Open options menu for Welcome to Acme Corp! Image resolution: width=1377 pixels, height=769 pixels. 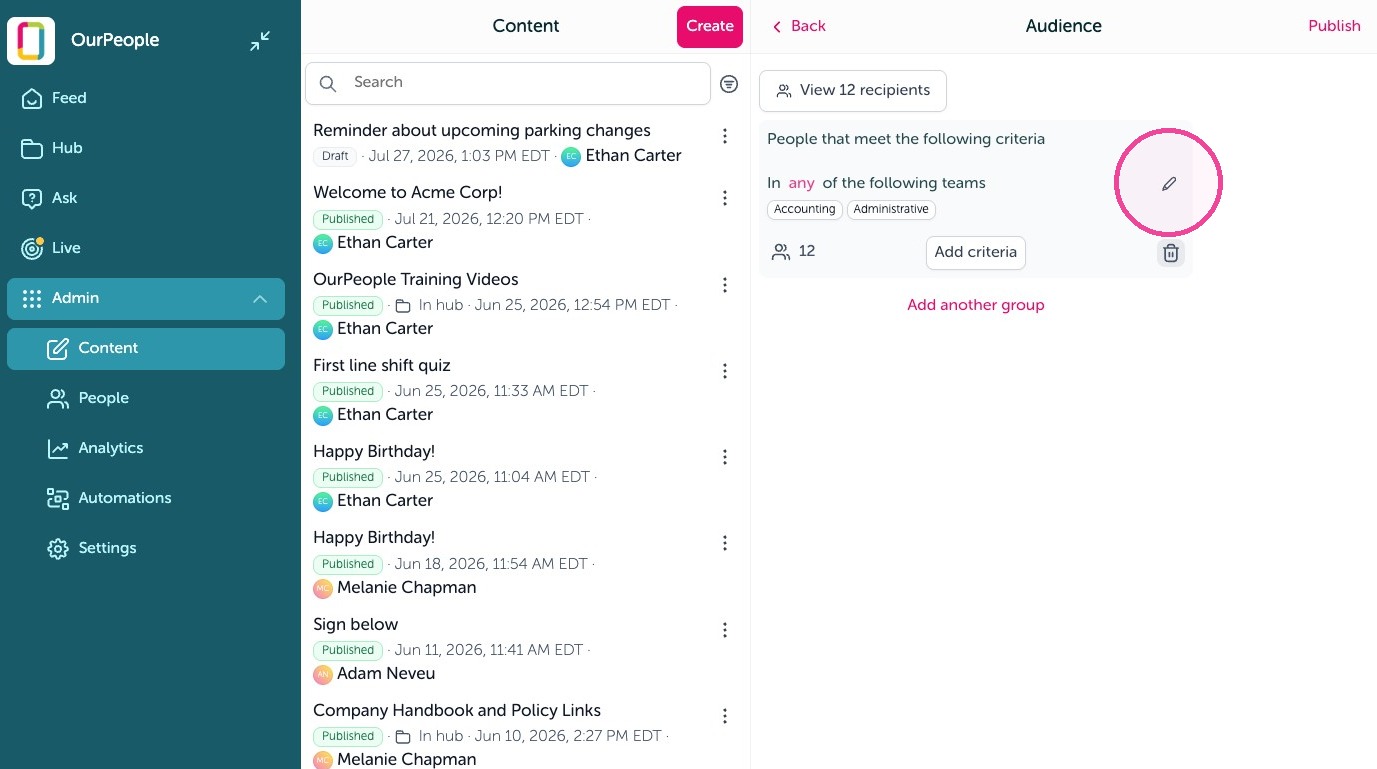pos(725,199)
